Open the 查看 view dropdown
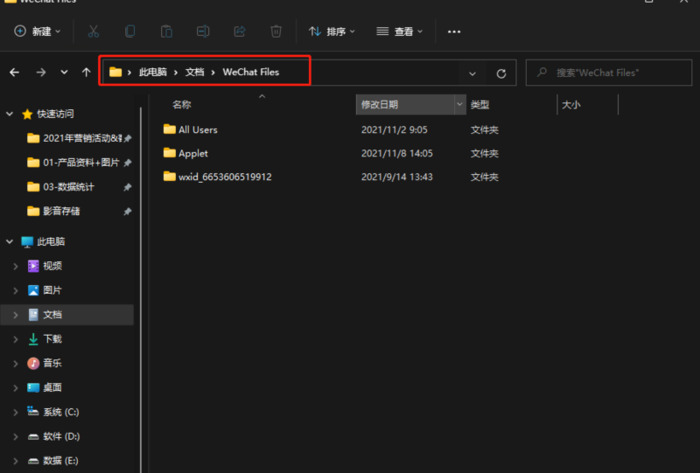 pos(399,31)
